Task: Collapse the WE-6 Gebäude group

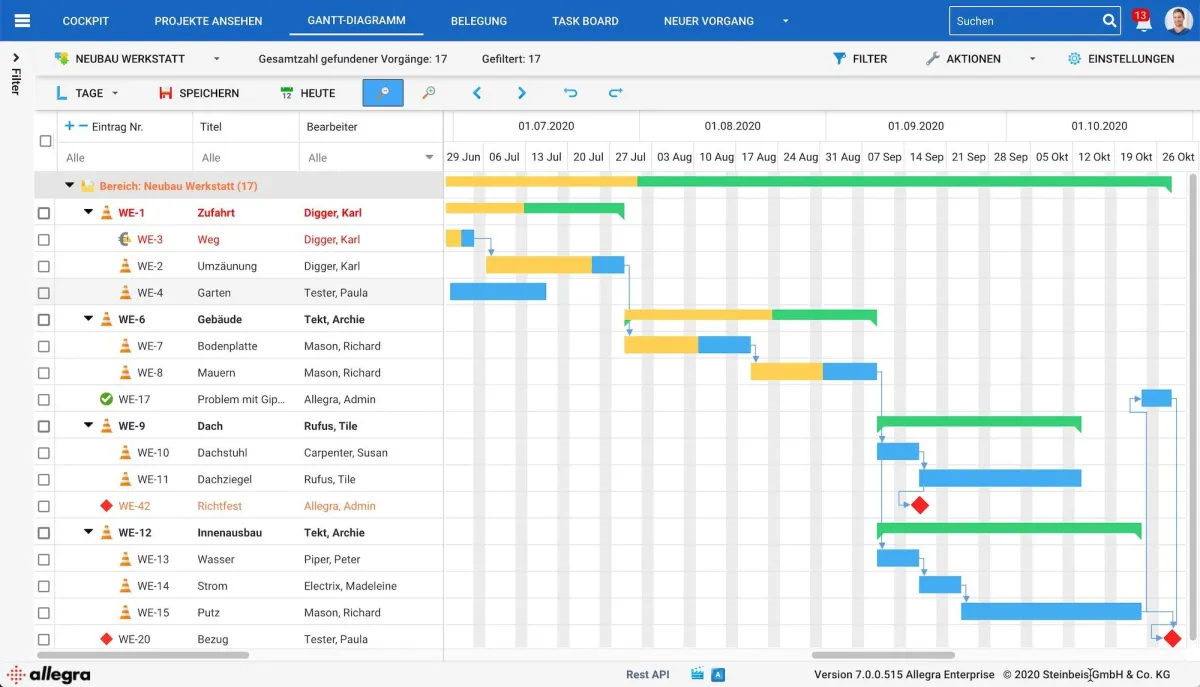Action: click(88, 319)
